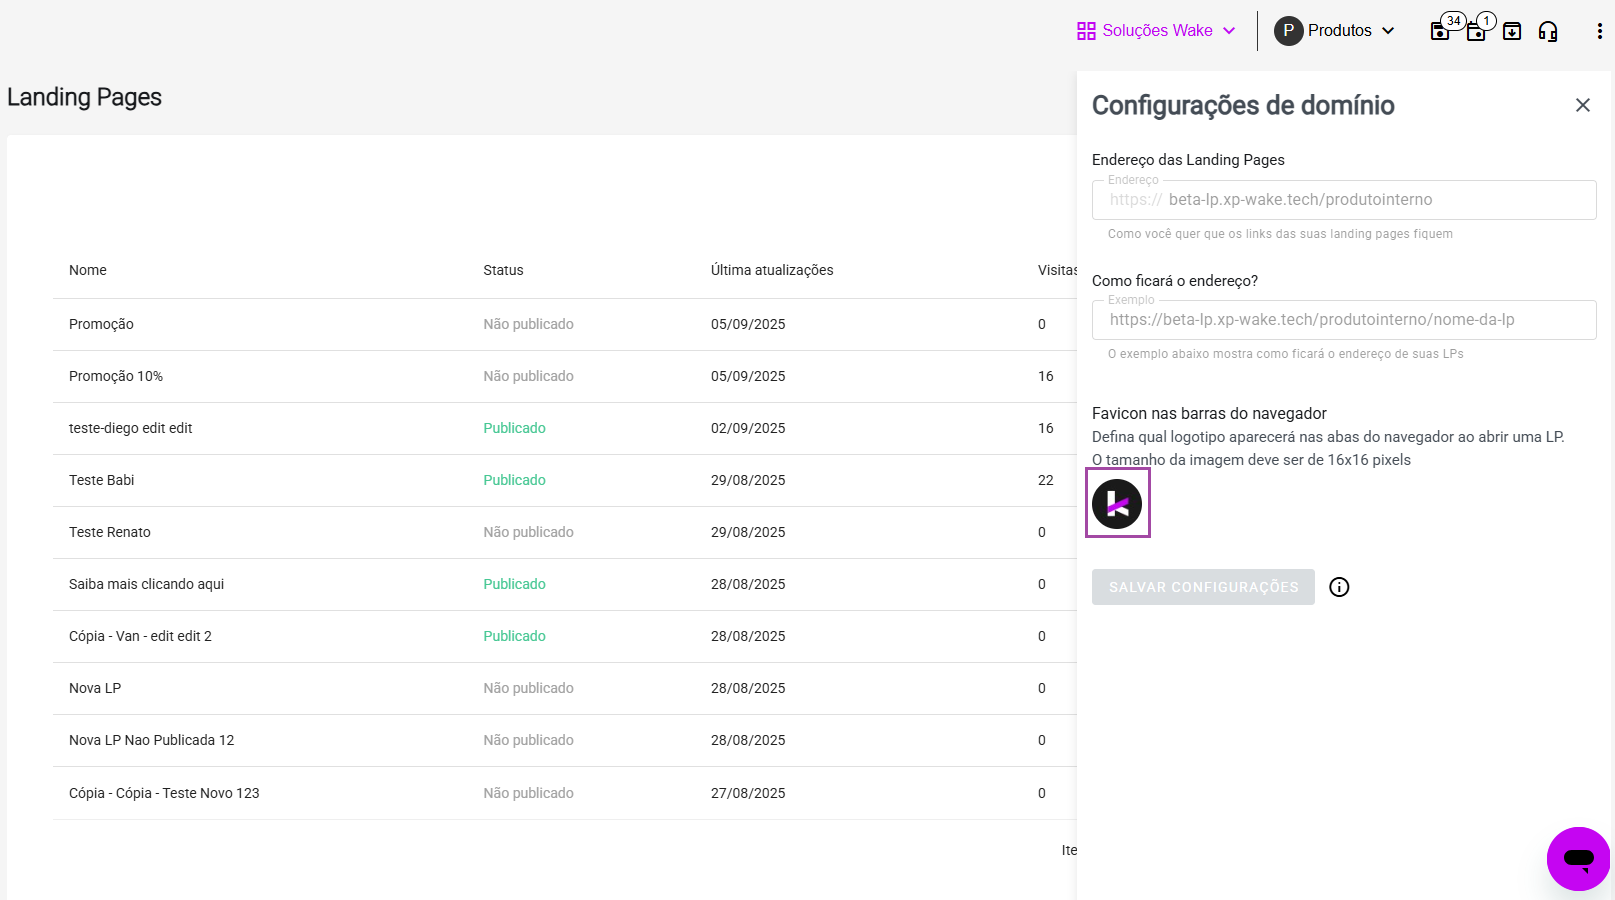1615x900 pixels.
Task: Click the Última atualizações column header
Action: [x=772, y=270]
